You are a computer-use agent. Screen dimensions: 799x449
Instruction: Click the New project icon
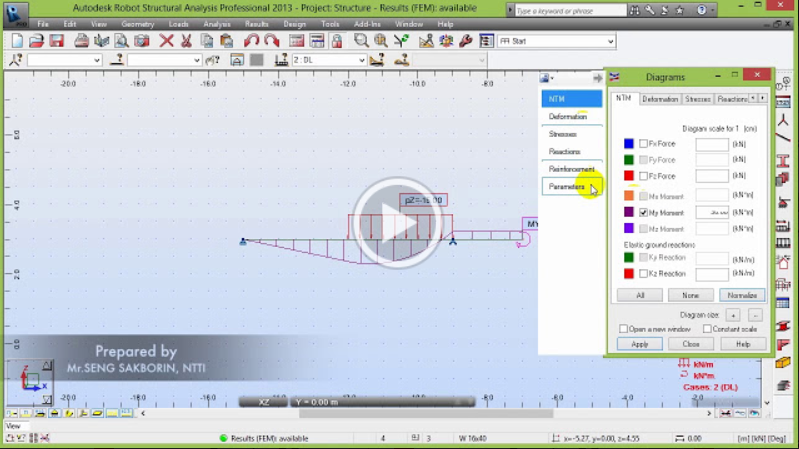[x=17, y=41]
